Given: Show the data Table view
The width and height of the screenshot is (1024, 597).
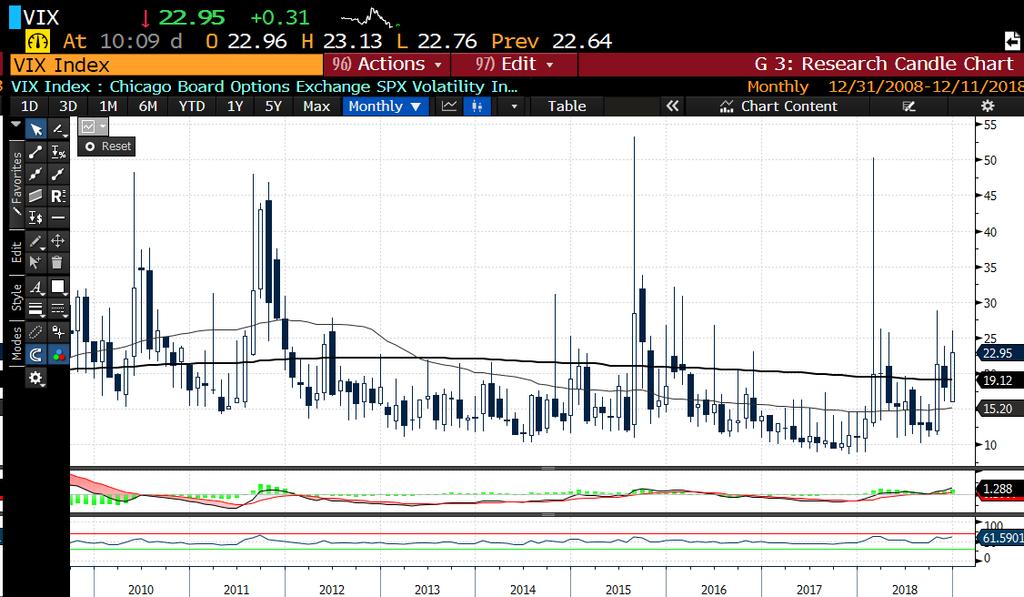Looking at the screenshot, I should [566, 106].
